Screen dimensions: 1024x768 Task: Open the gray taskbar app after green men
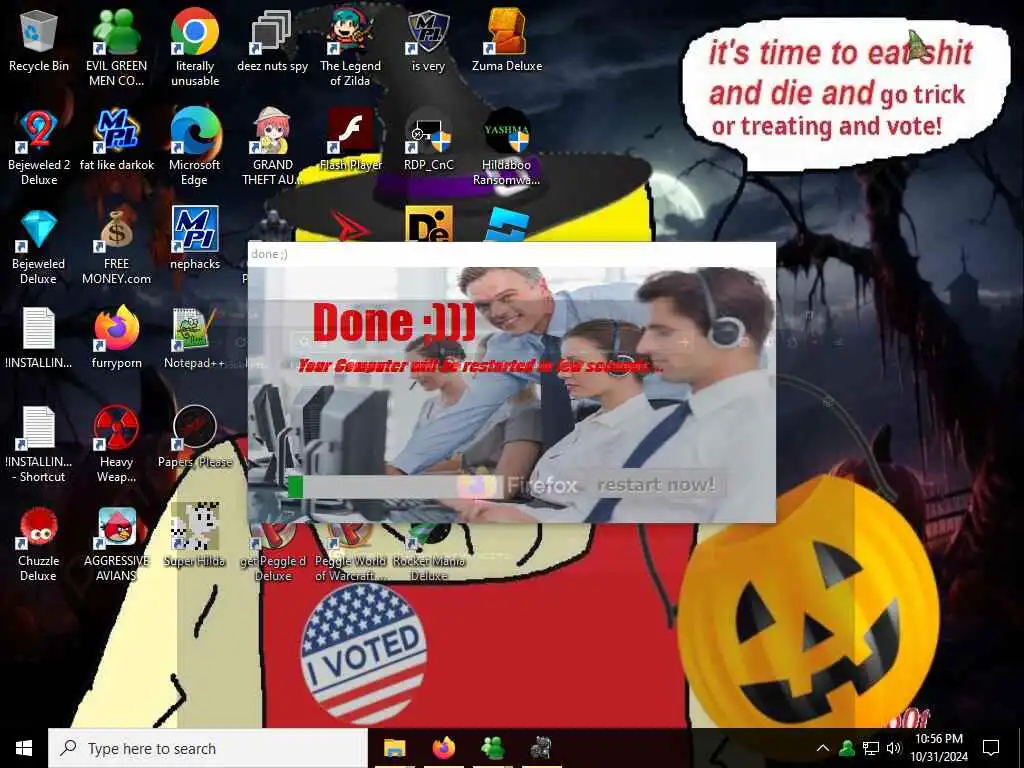tap(541, 748)
